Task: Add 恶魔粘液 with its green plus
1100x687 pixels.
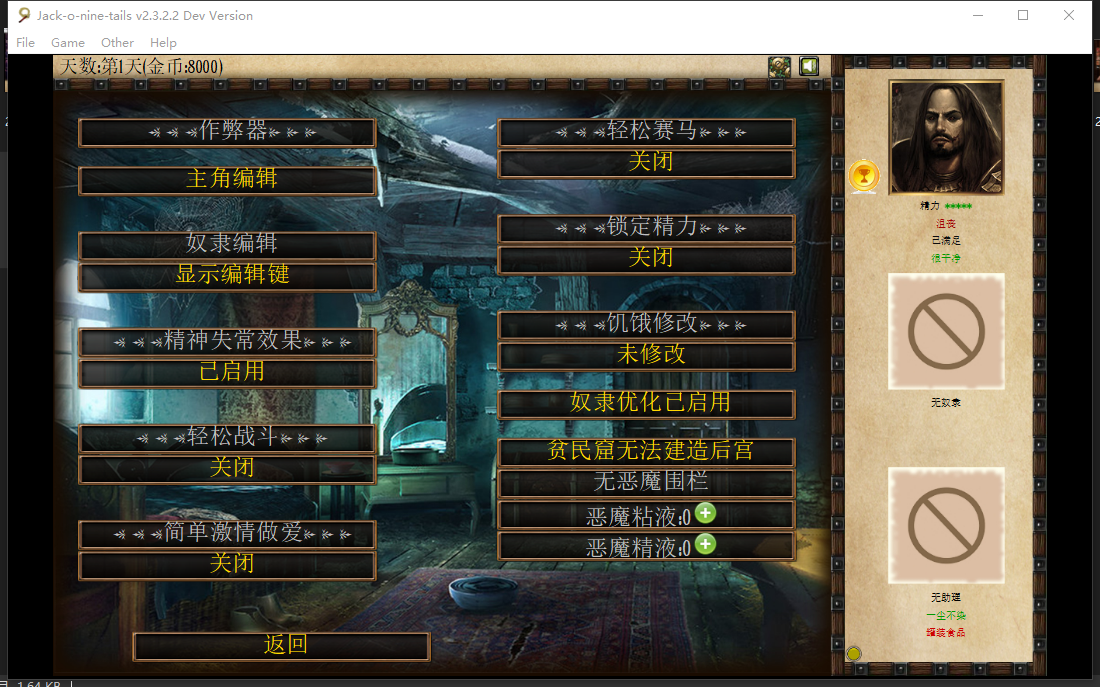Action: point(705,513)
